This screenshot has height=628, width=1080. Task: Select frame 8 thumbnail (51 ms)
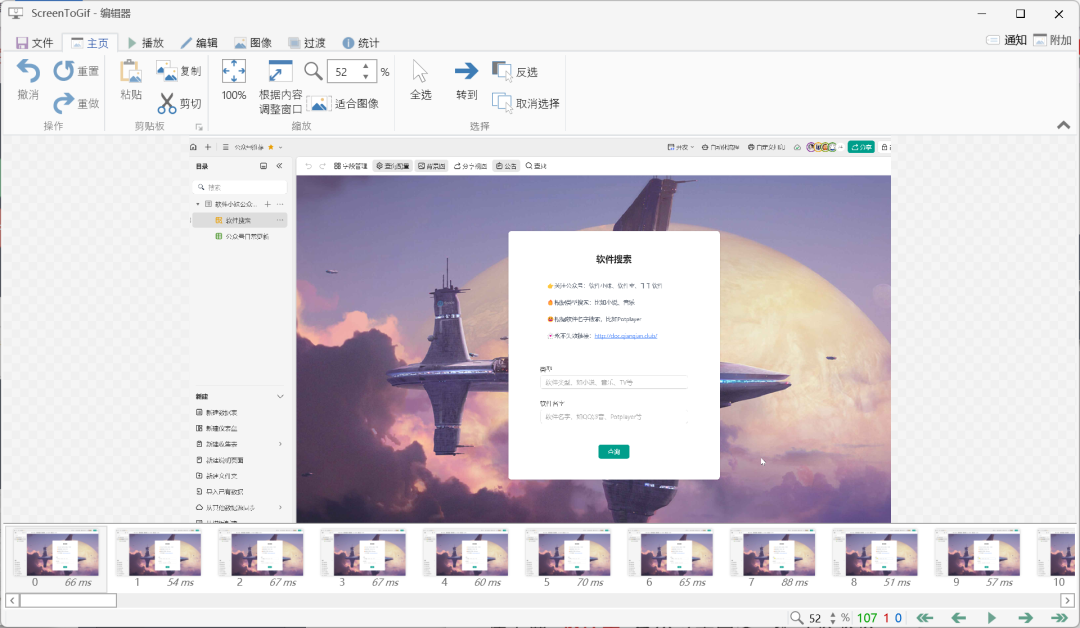pyautogui.click(x=877, y=558)
